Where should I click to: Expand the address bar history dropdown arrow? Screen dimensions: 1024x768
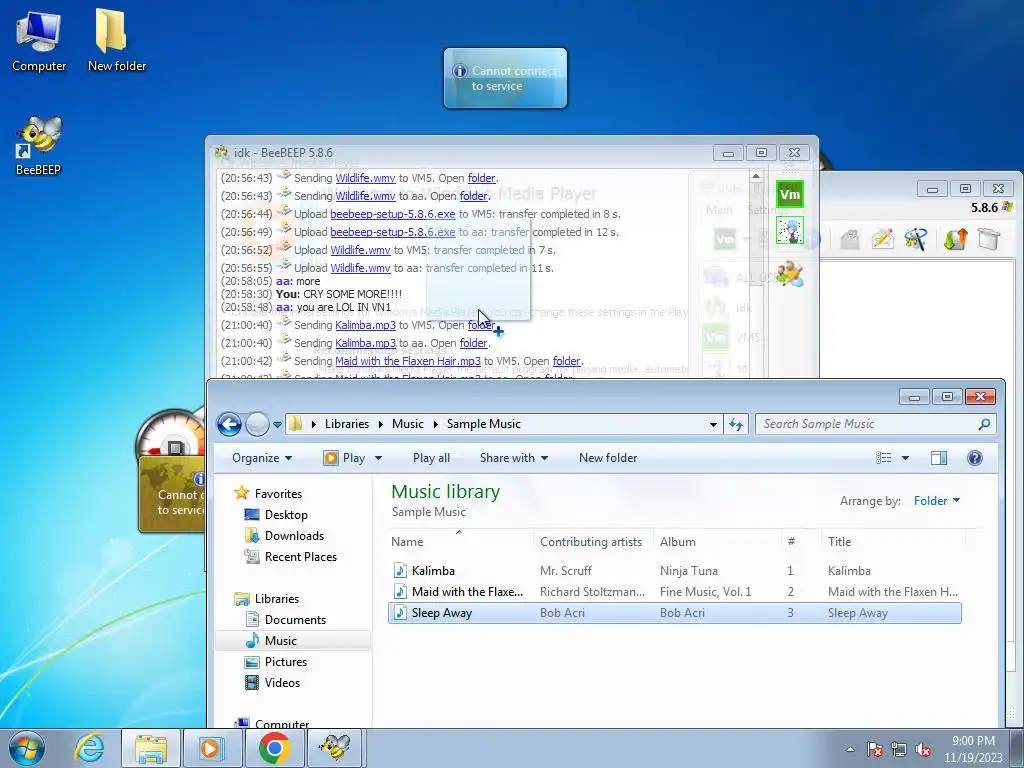(x=712, y=424)
